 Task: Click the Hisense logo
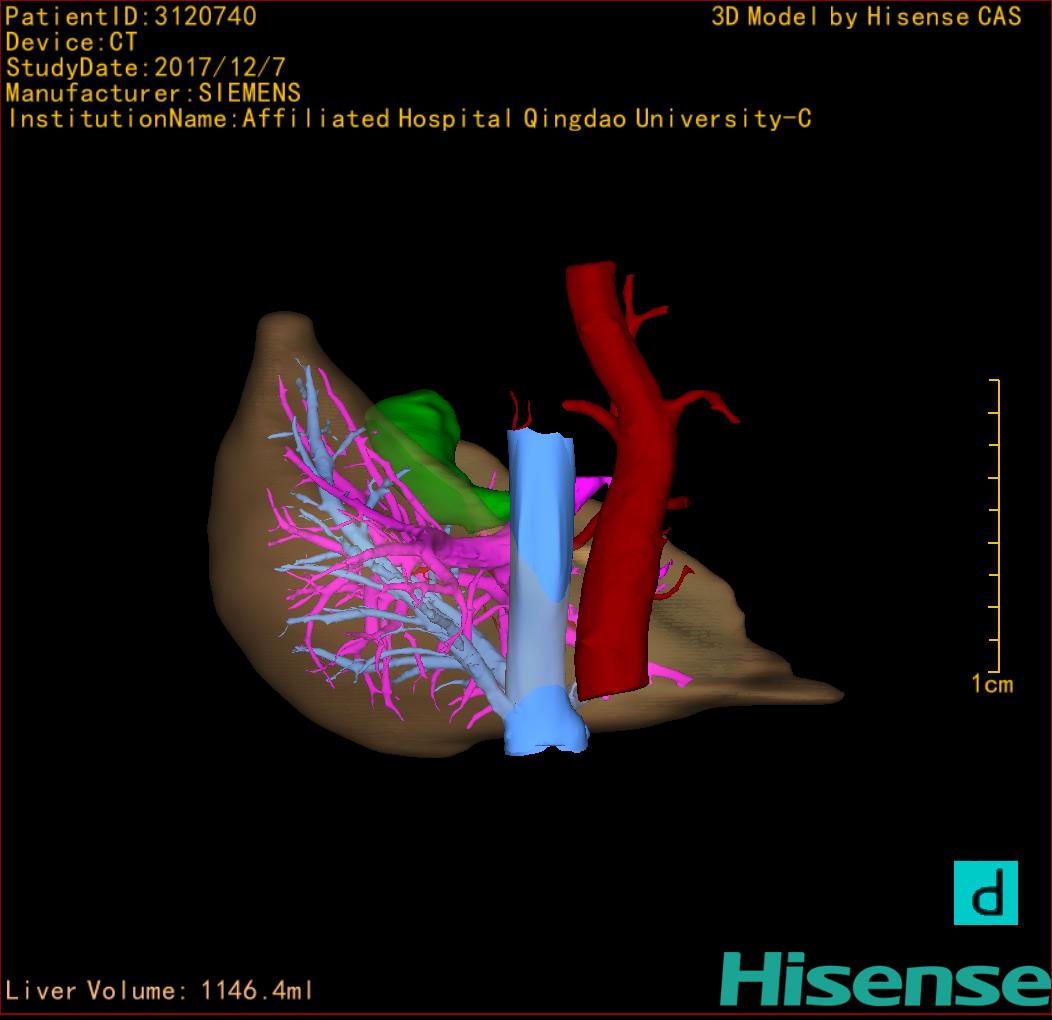pyautogui.click(x=885, y=979)
